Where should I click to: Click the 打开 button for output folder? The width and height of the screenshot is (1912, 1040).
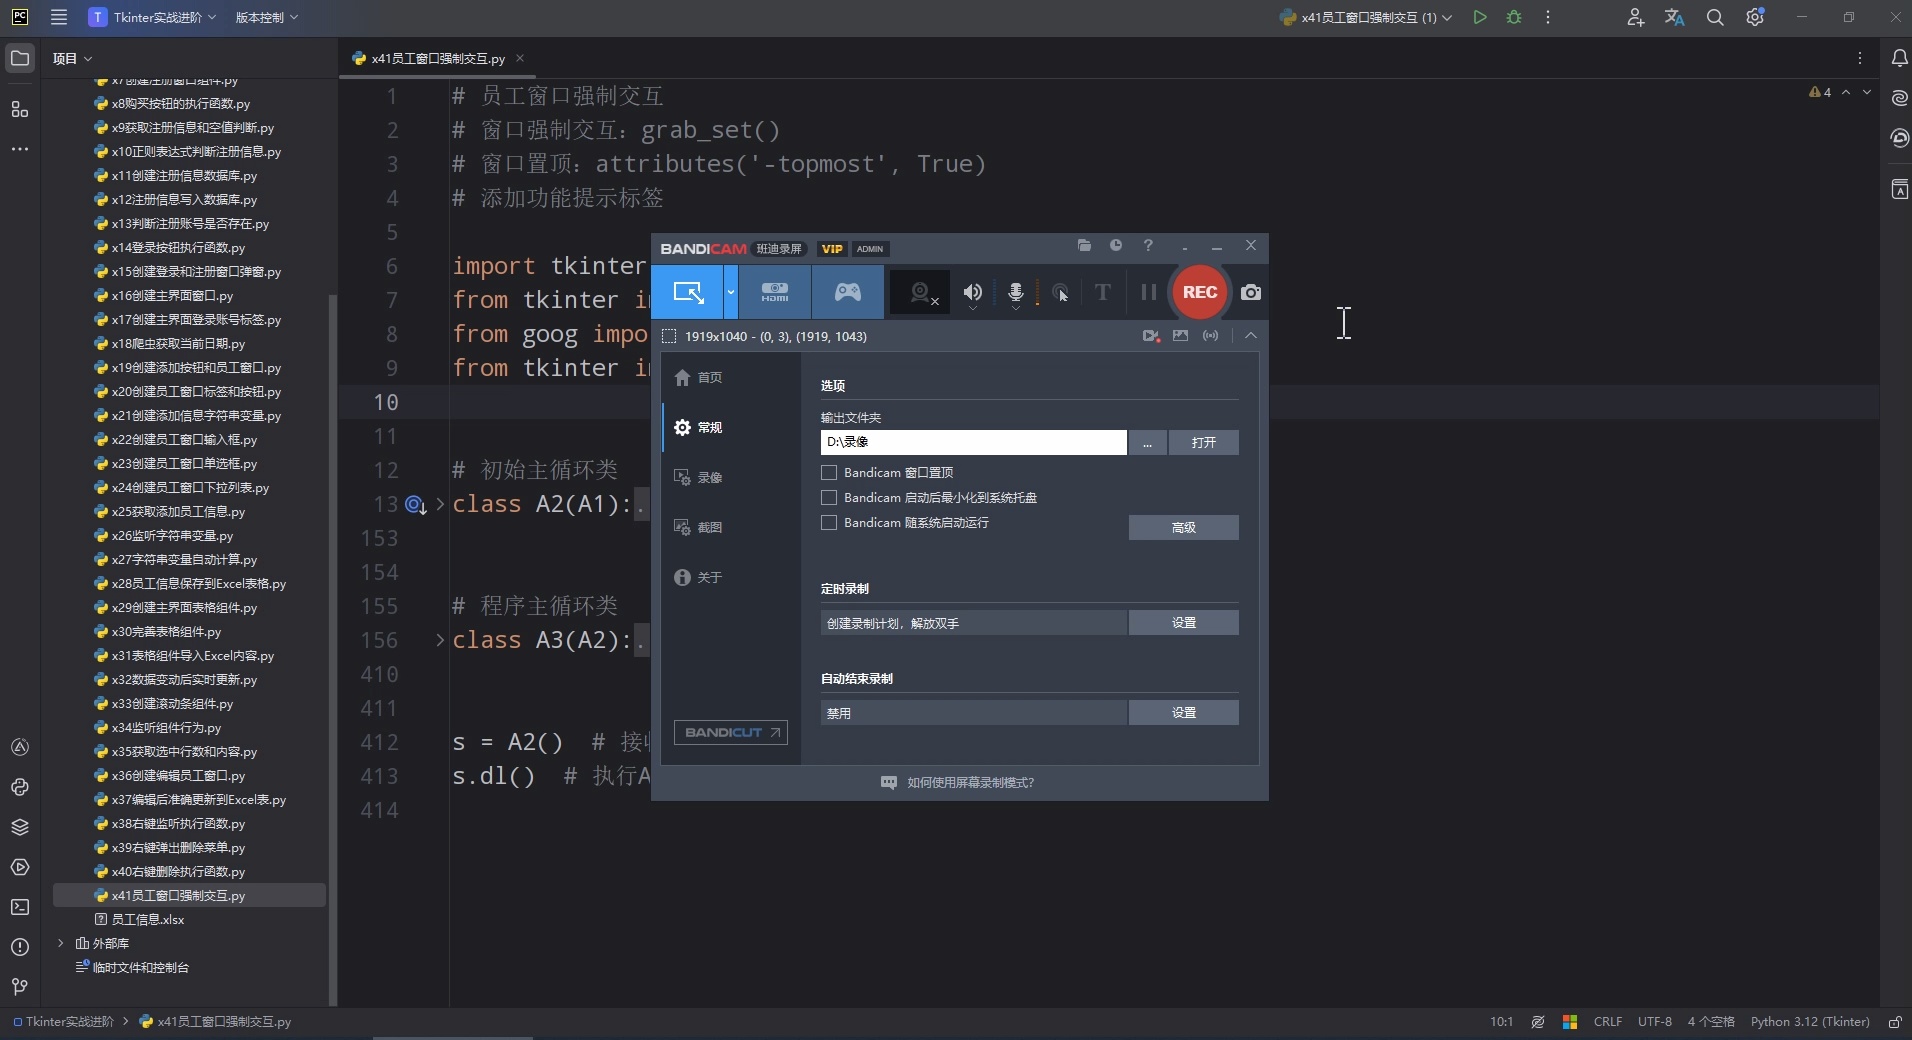(1204, 443)
